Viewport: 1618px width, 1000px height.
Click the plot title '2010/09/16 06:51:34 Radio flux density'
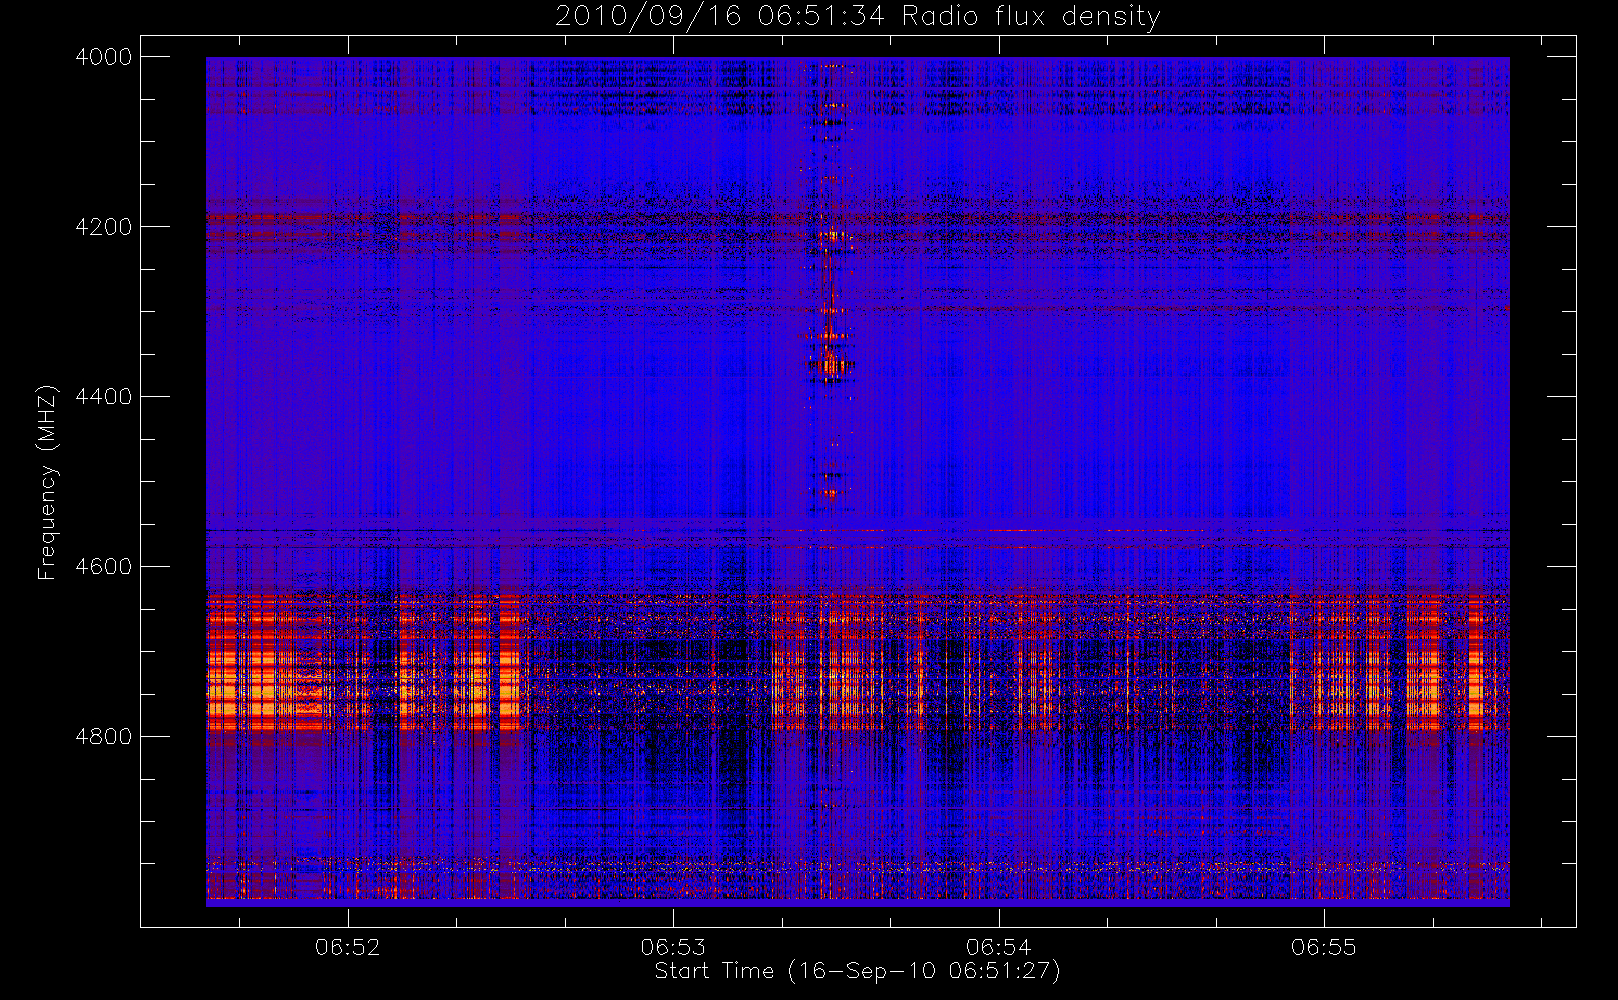click(857, 17)
